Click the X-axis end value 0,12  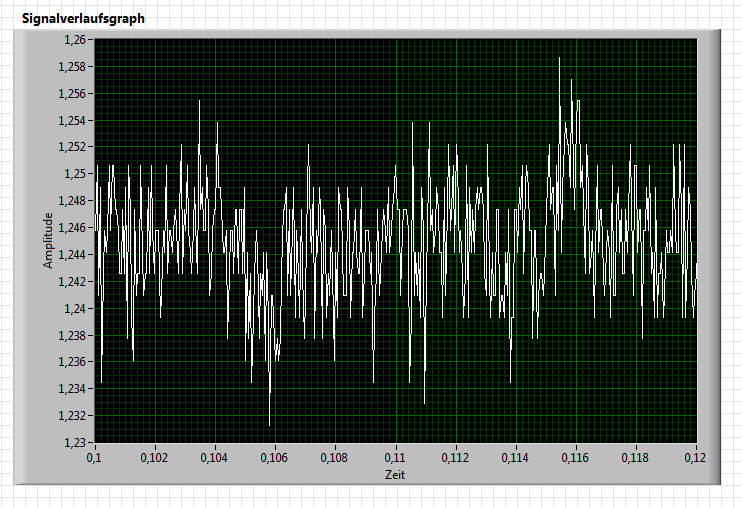click(695, 457)
